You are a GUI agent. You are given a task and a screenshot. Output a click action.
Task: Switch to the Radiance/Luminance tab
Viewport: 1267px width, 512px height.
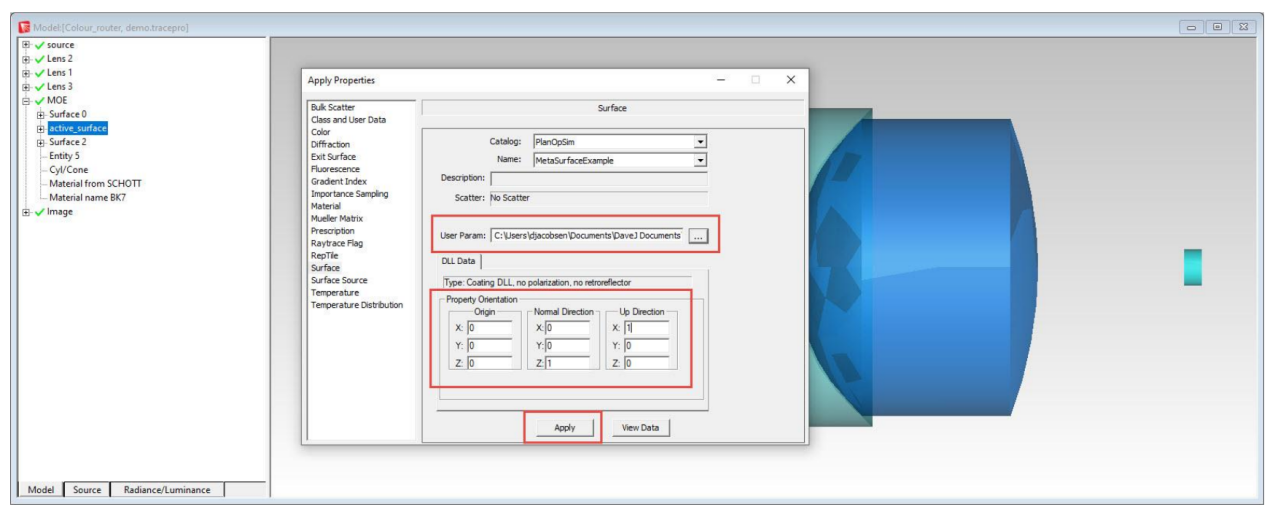click(x=167, y=490)
